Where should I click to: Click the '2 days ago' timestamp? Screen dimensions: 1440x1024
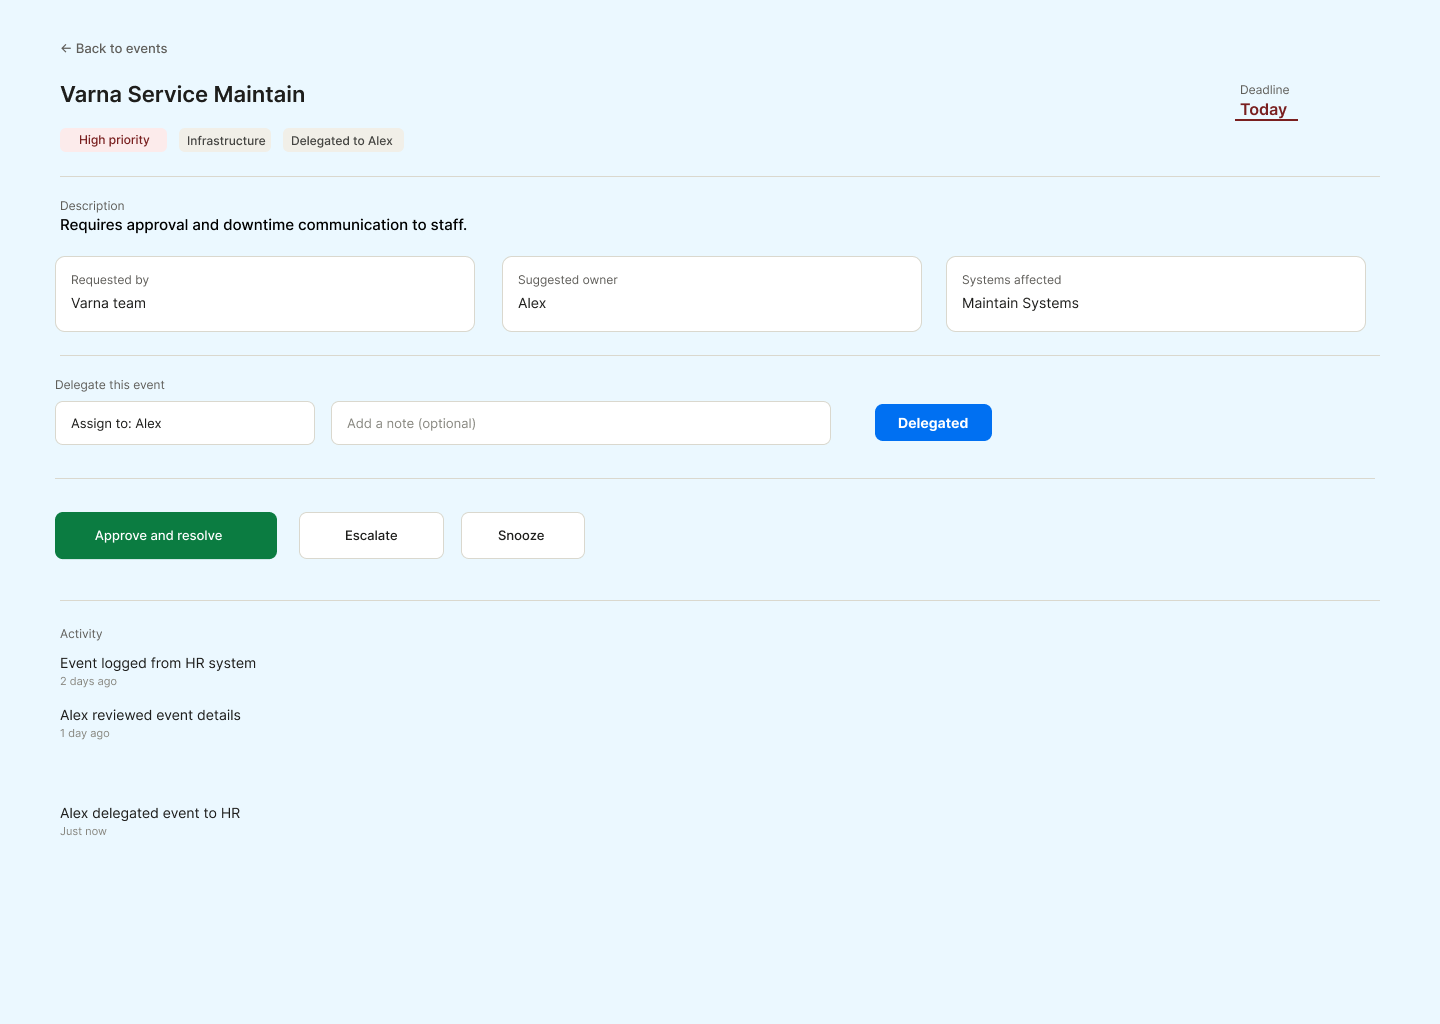click(x=88, y=681)
